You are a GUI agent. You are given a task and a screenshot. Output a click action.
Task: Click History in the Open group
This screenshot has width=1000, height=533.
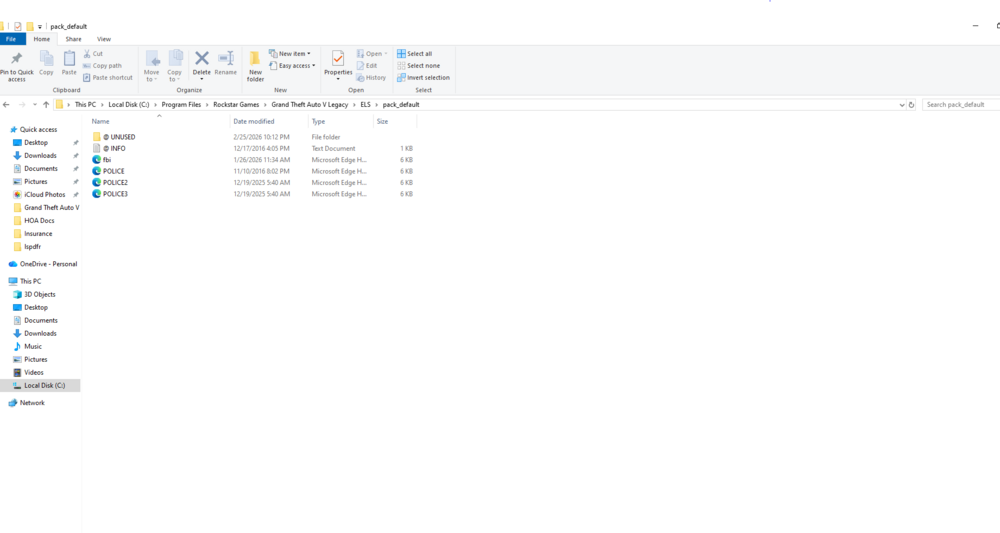pos(371,78)
